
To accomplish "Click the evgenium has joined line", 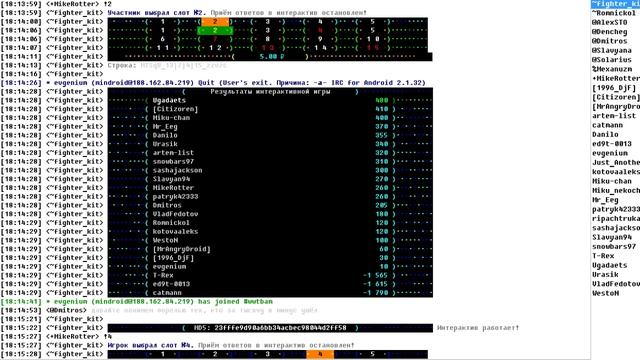I will [x=137, y=302].
